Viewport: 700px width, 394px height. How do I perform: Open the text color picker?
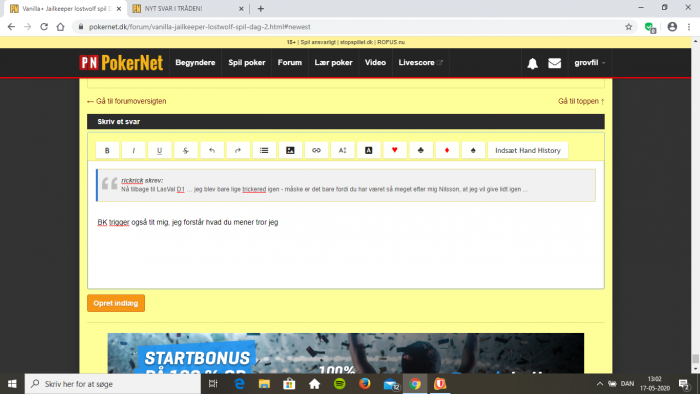click(368, 150)
